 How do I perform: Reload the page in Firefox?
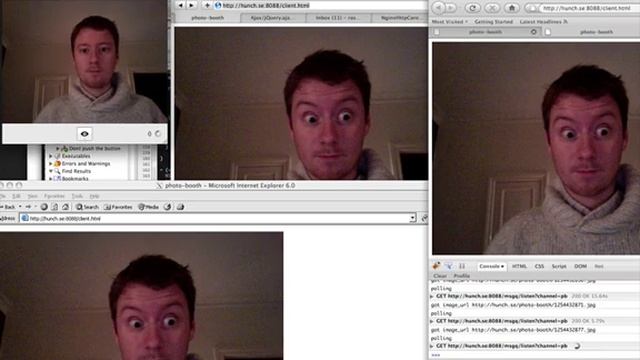coord(473,8)
